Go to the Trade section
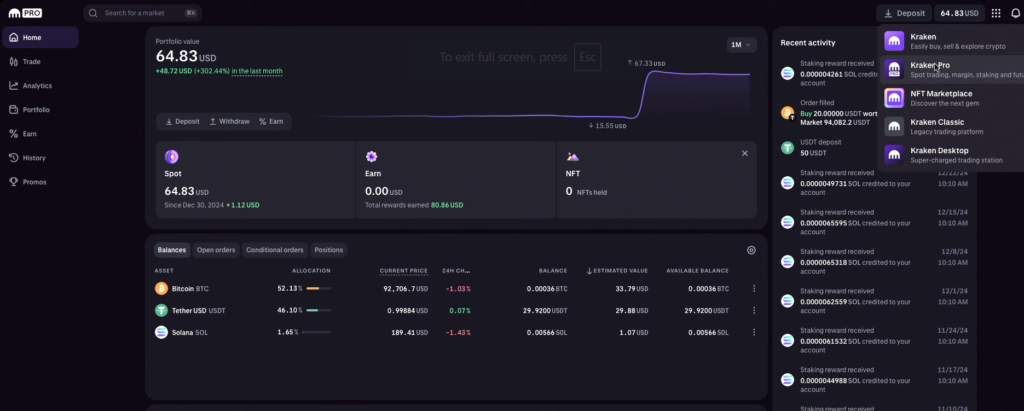Viewport: 1024px width, 411px height. (x=40, y=61)
